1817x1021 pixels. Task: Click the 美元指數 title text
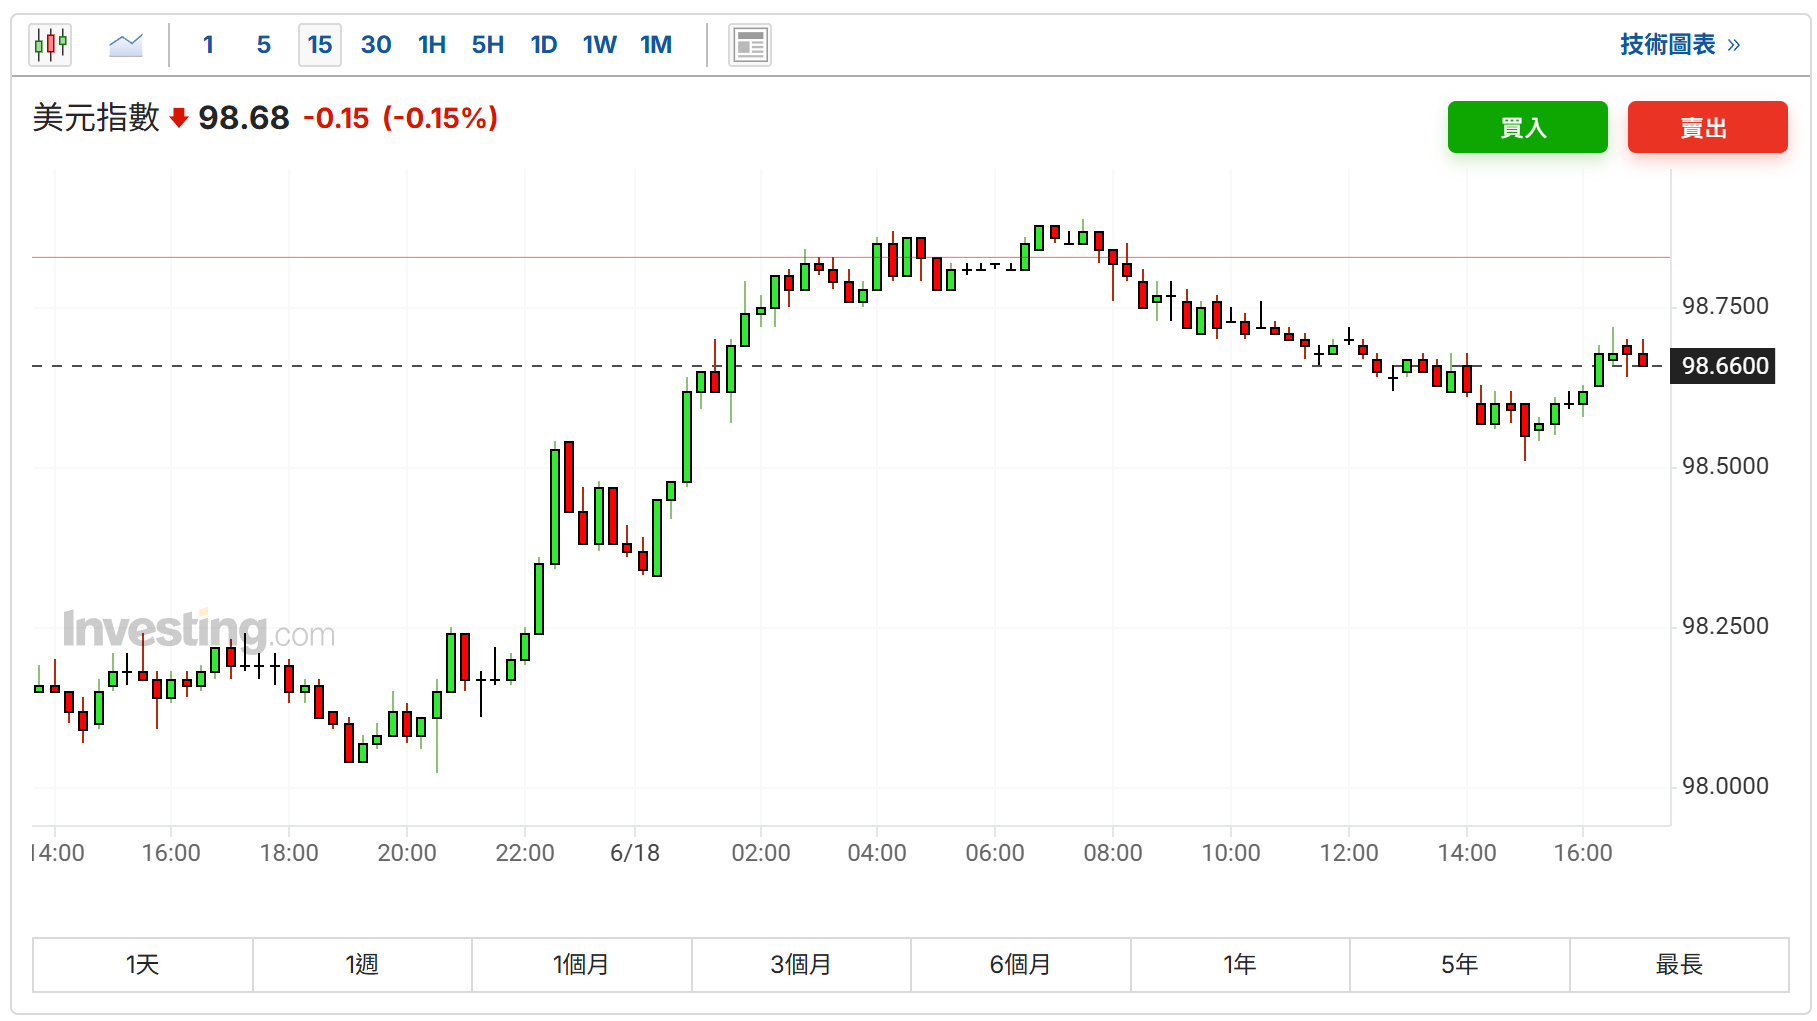pos(96,118)
